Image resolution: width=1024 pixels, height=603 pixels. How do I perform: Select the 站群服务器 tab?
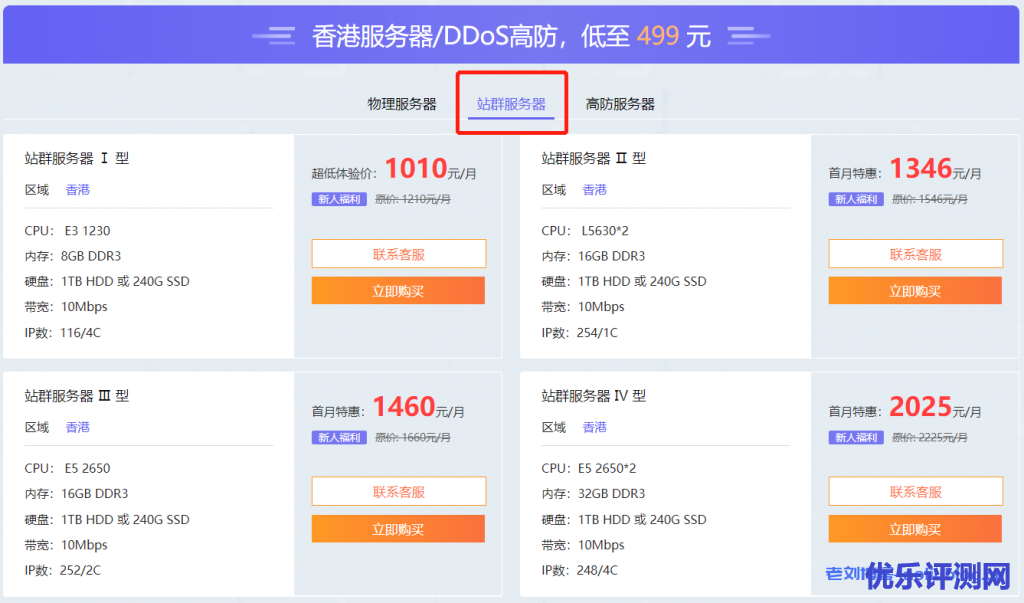511,104
